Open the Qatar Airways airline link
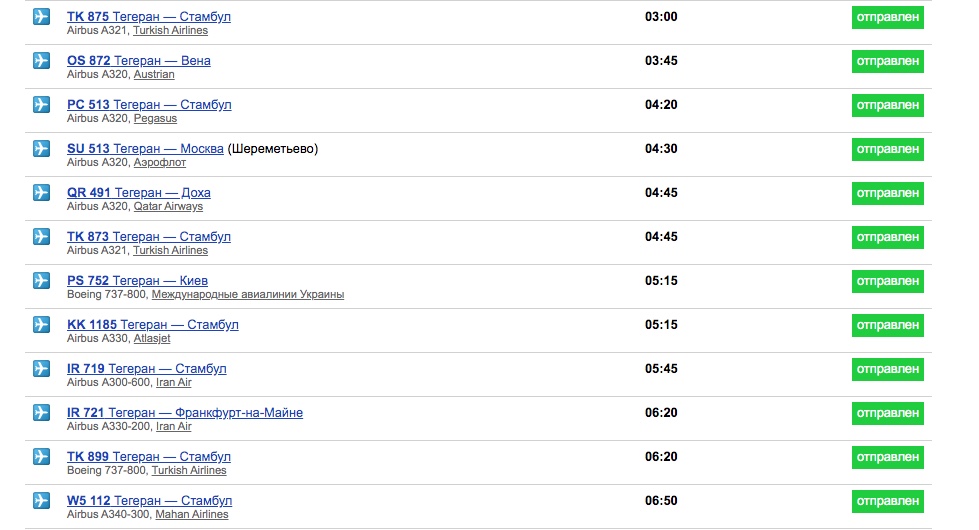979x530 pixels. (x=168, y=207)
